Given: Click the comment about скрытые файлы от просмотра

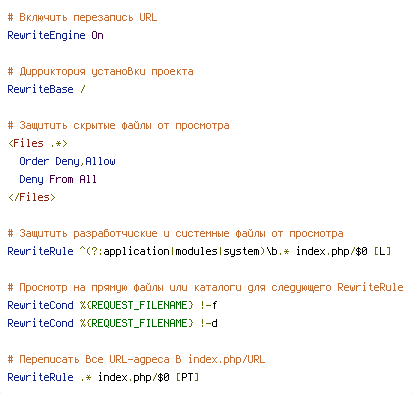Looking at the screenshot, I should click(118, 126).
